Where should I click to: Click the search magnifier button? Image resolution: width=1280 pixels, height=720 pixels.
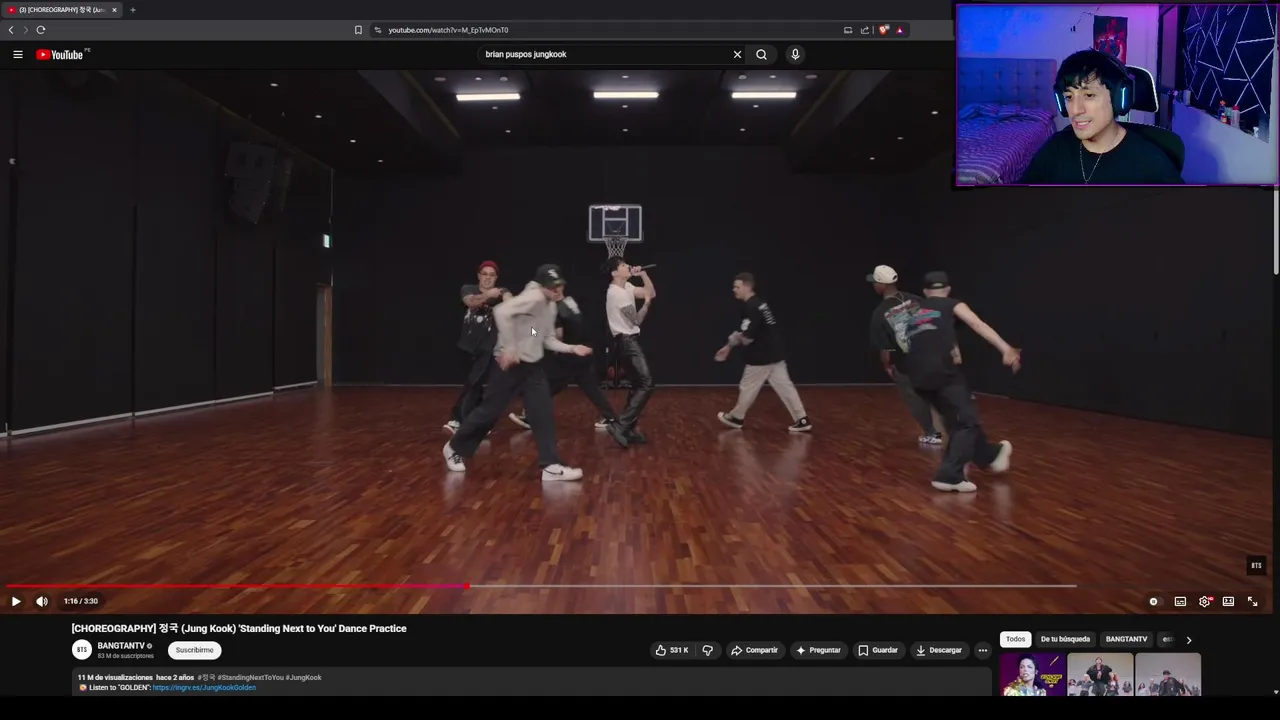tap(761, 54)
